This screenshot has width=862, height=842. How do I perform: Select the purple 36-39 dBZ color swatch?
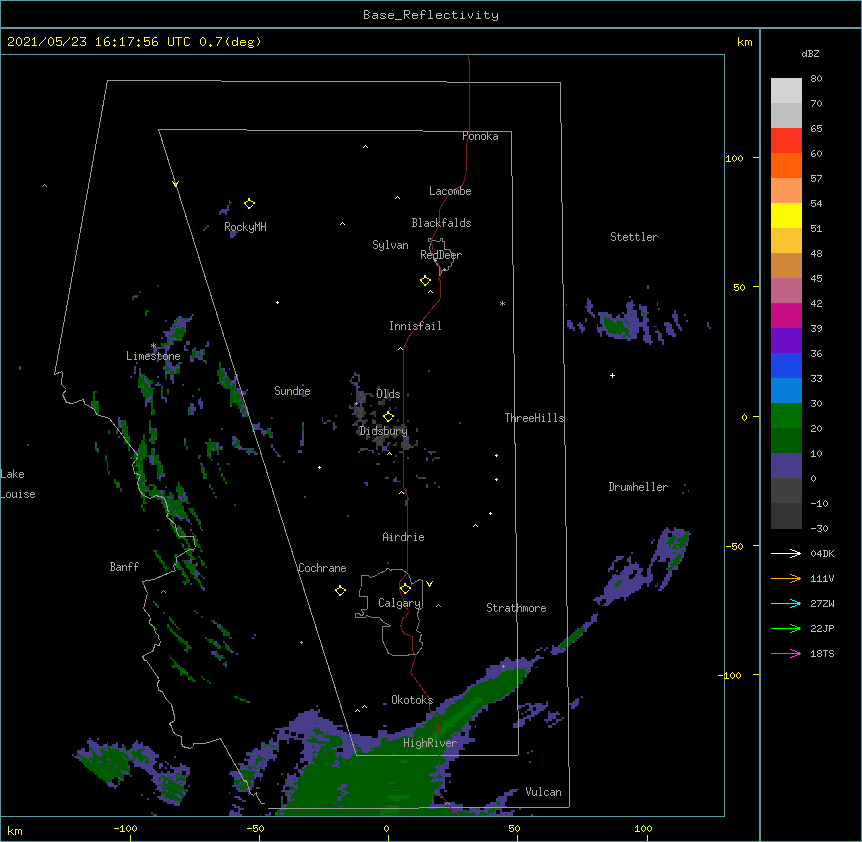[786, 341]
